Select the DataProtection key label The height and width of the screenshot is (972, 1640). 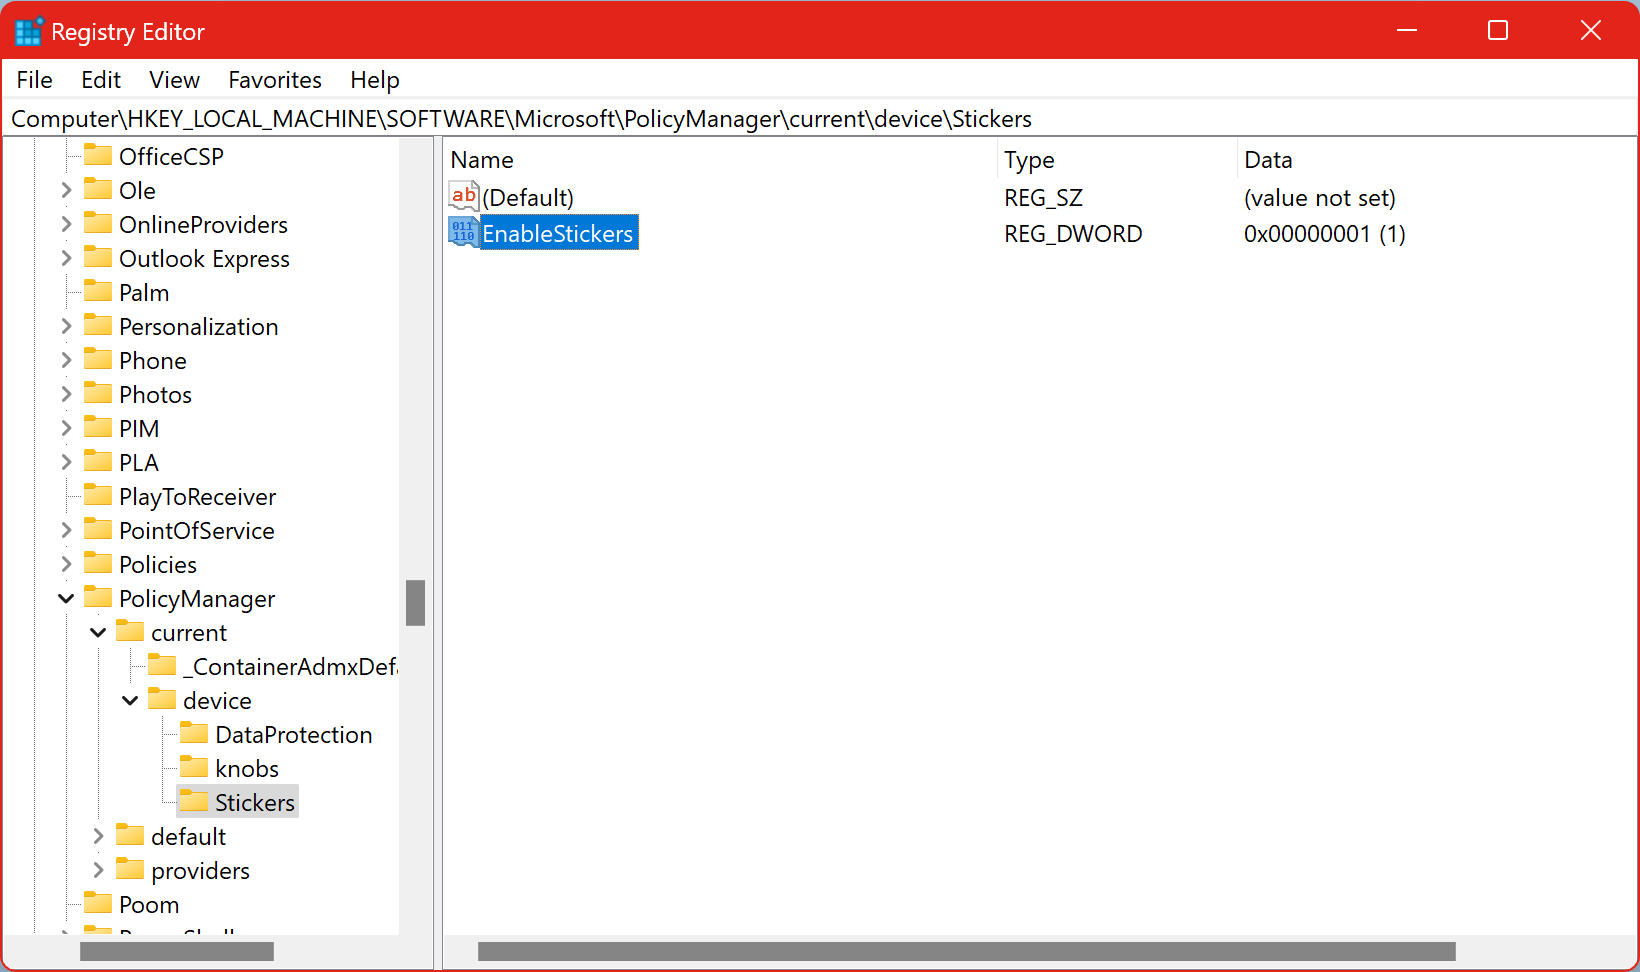click(x=294, y=734)
